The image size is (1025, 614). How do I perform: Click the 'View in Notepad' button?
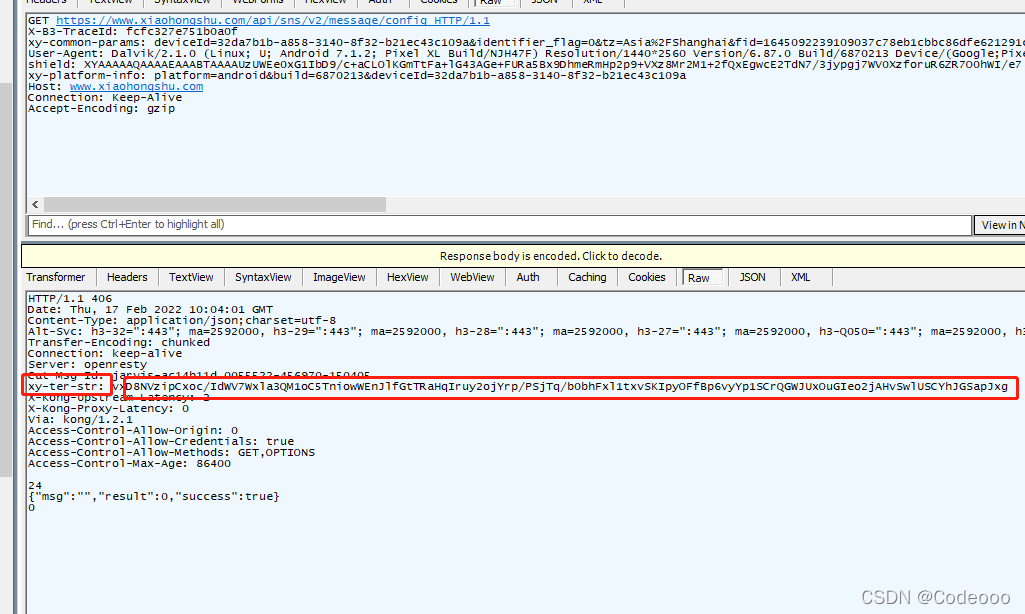[999, 224]
